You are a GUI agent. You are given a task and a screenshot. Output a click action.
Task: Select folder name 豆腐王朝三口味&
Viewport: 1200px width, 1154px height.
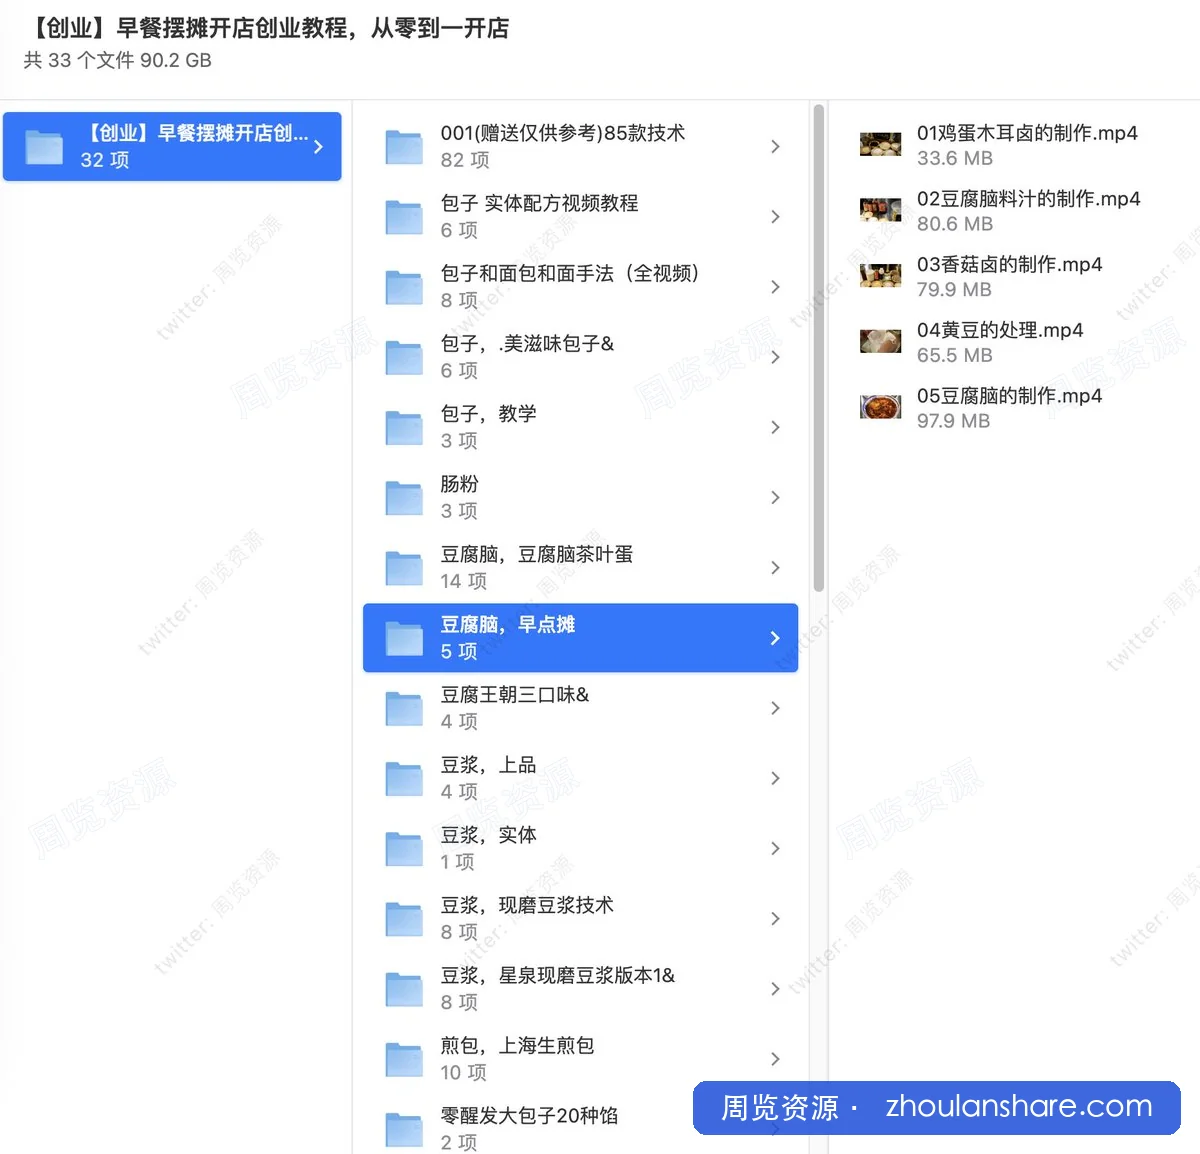point(514,695)
